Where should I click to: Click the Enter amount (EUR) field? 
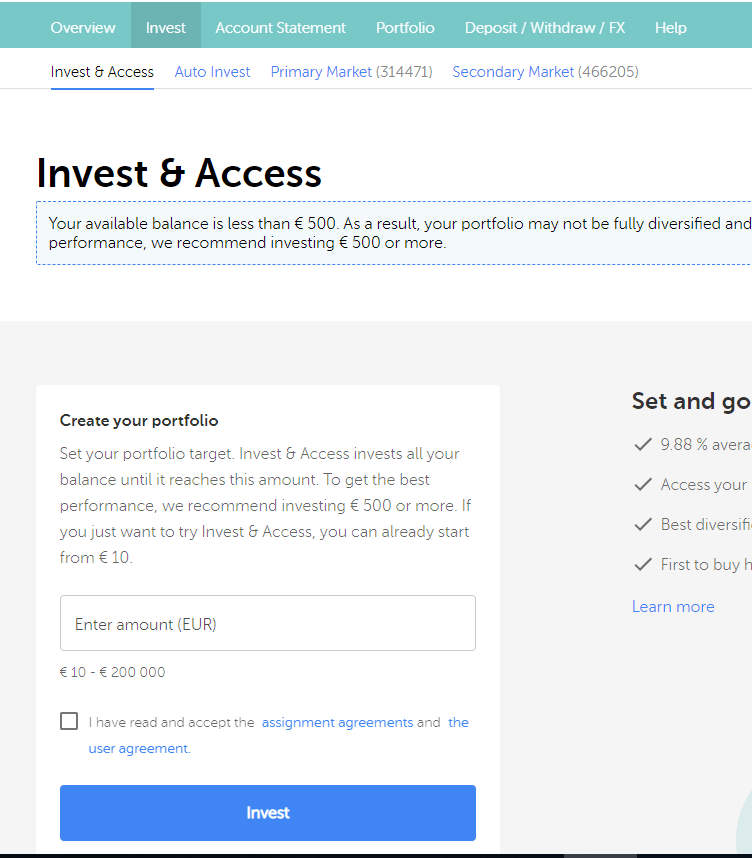(x=268, y=624)
